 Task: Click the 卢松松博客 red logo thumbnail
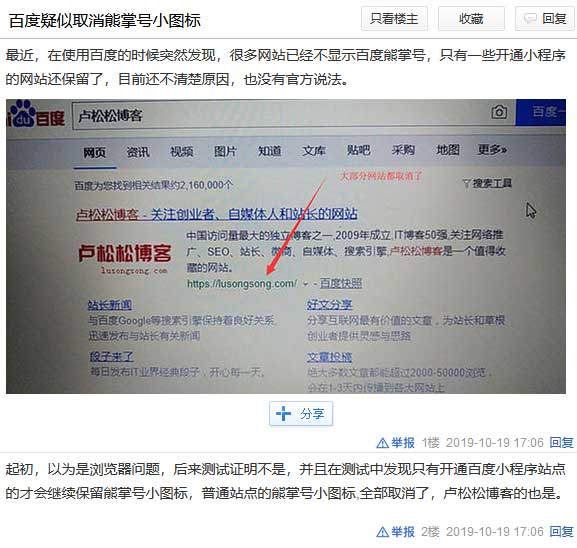[x=125, y=259]
